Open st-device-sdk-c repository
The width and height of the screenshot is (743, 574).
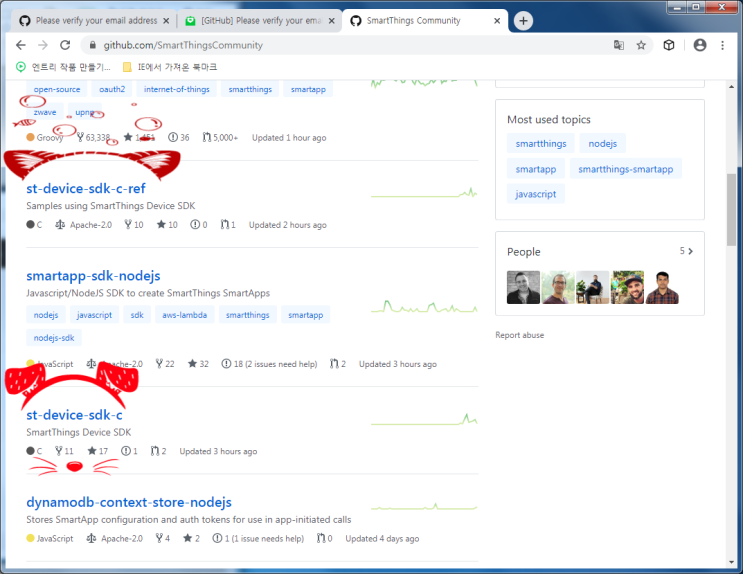tap(74, 415)
